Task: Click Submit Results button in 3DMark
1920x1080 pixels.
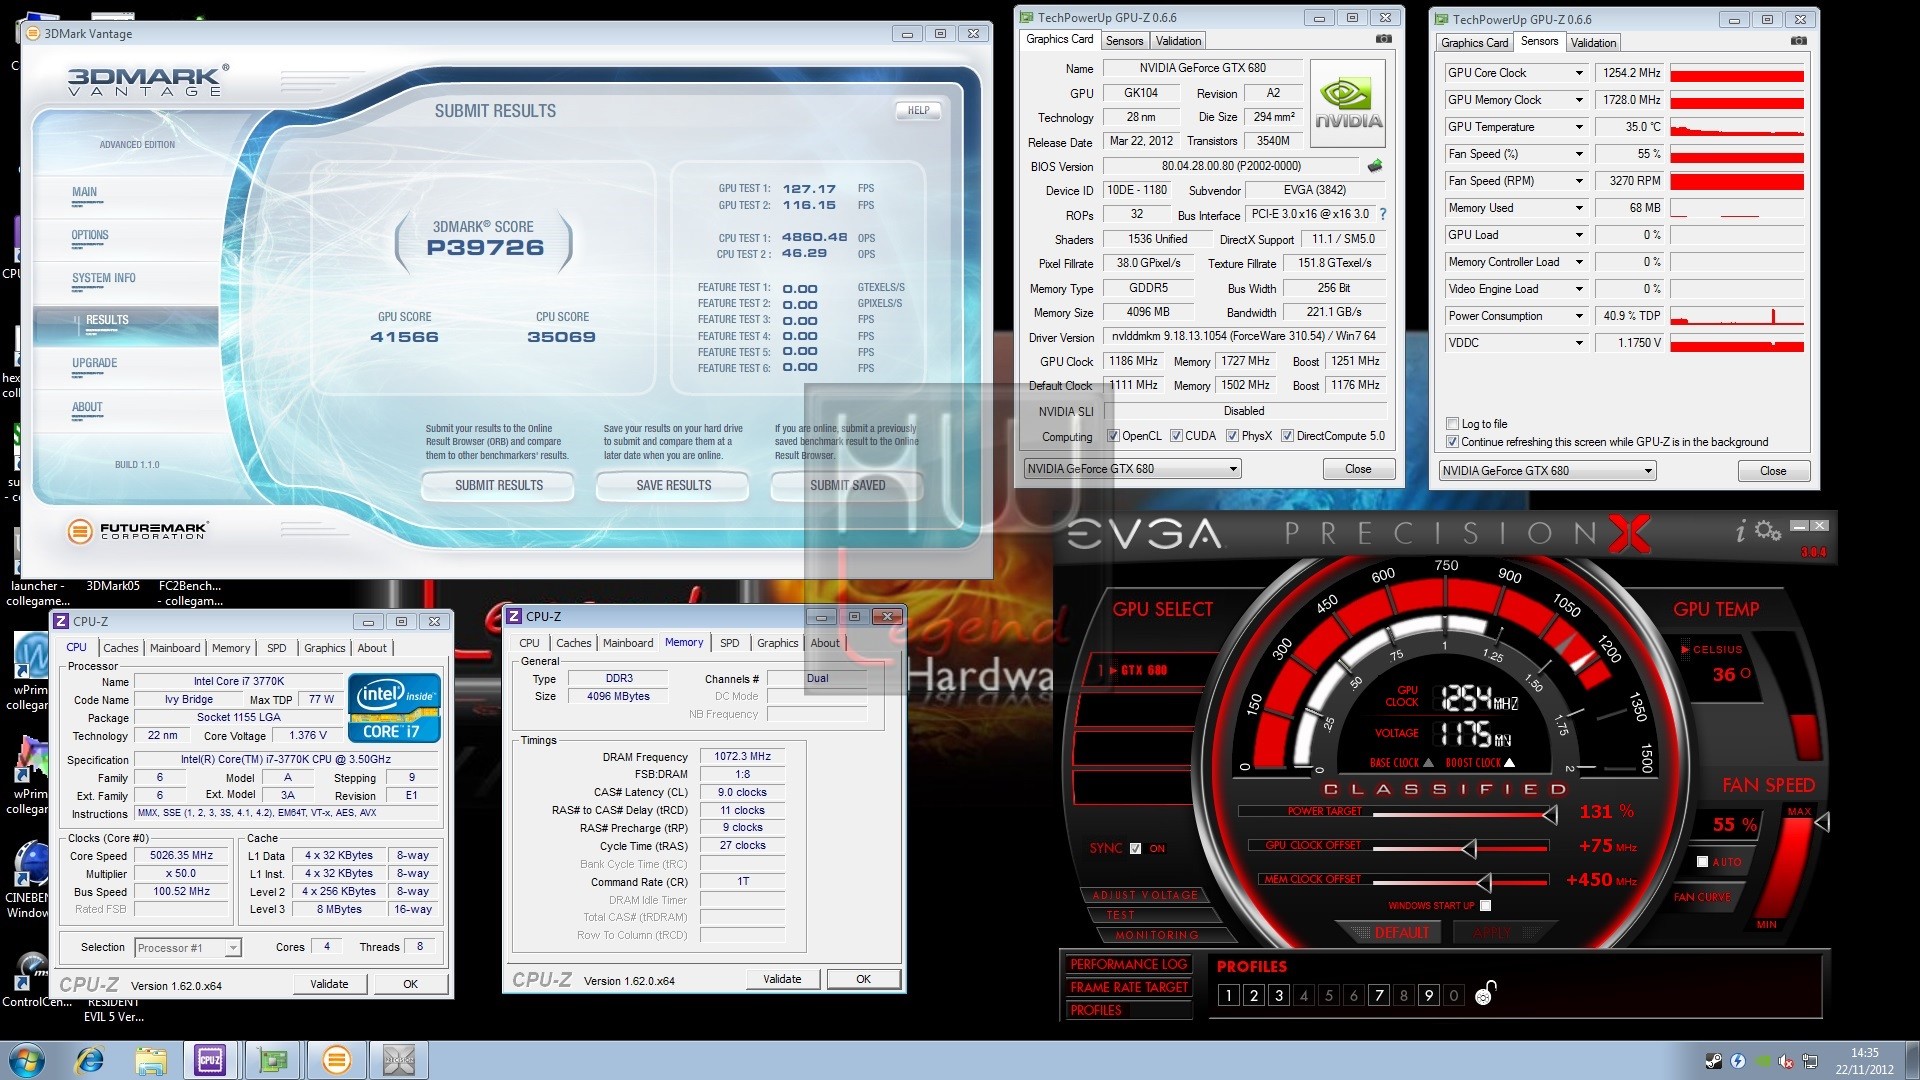Action: point(498,486)
